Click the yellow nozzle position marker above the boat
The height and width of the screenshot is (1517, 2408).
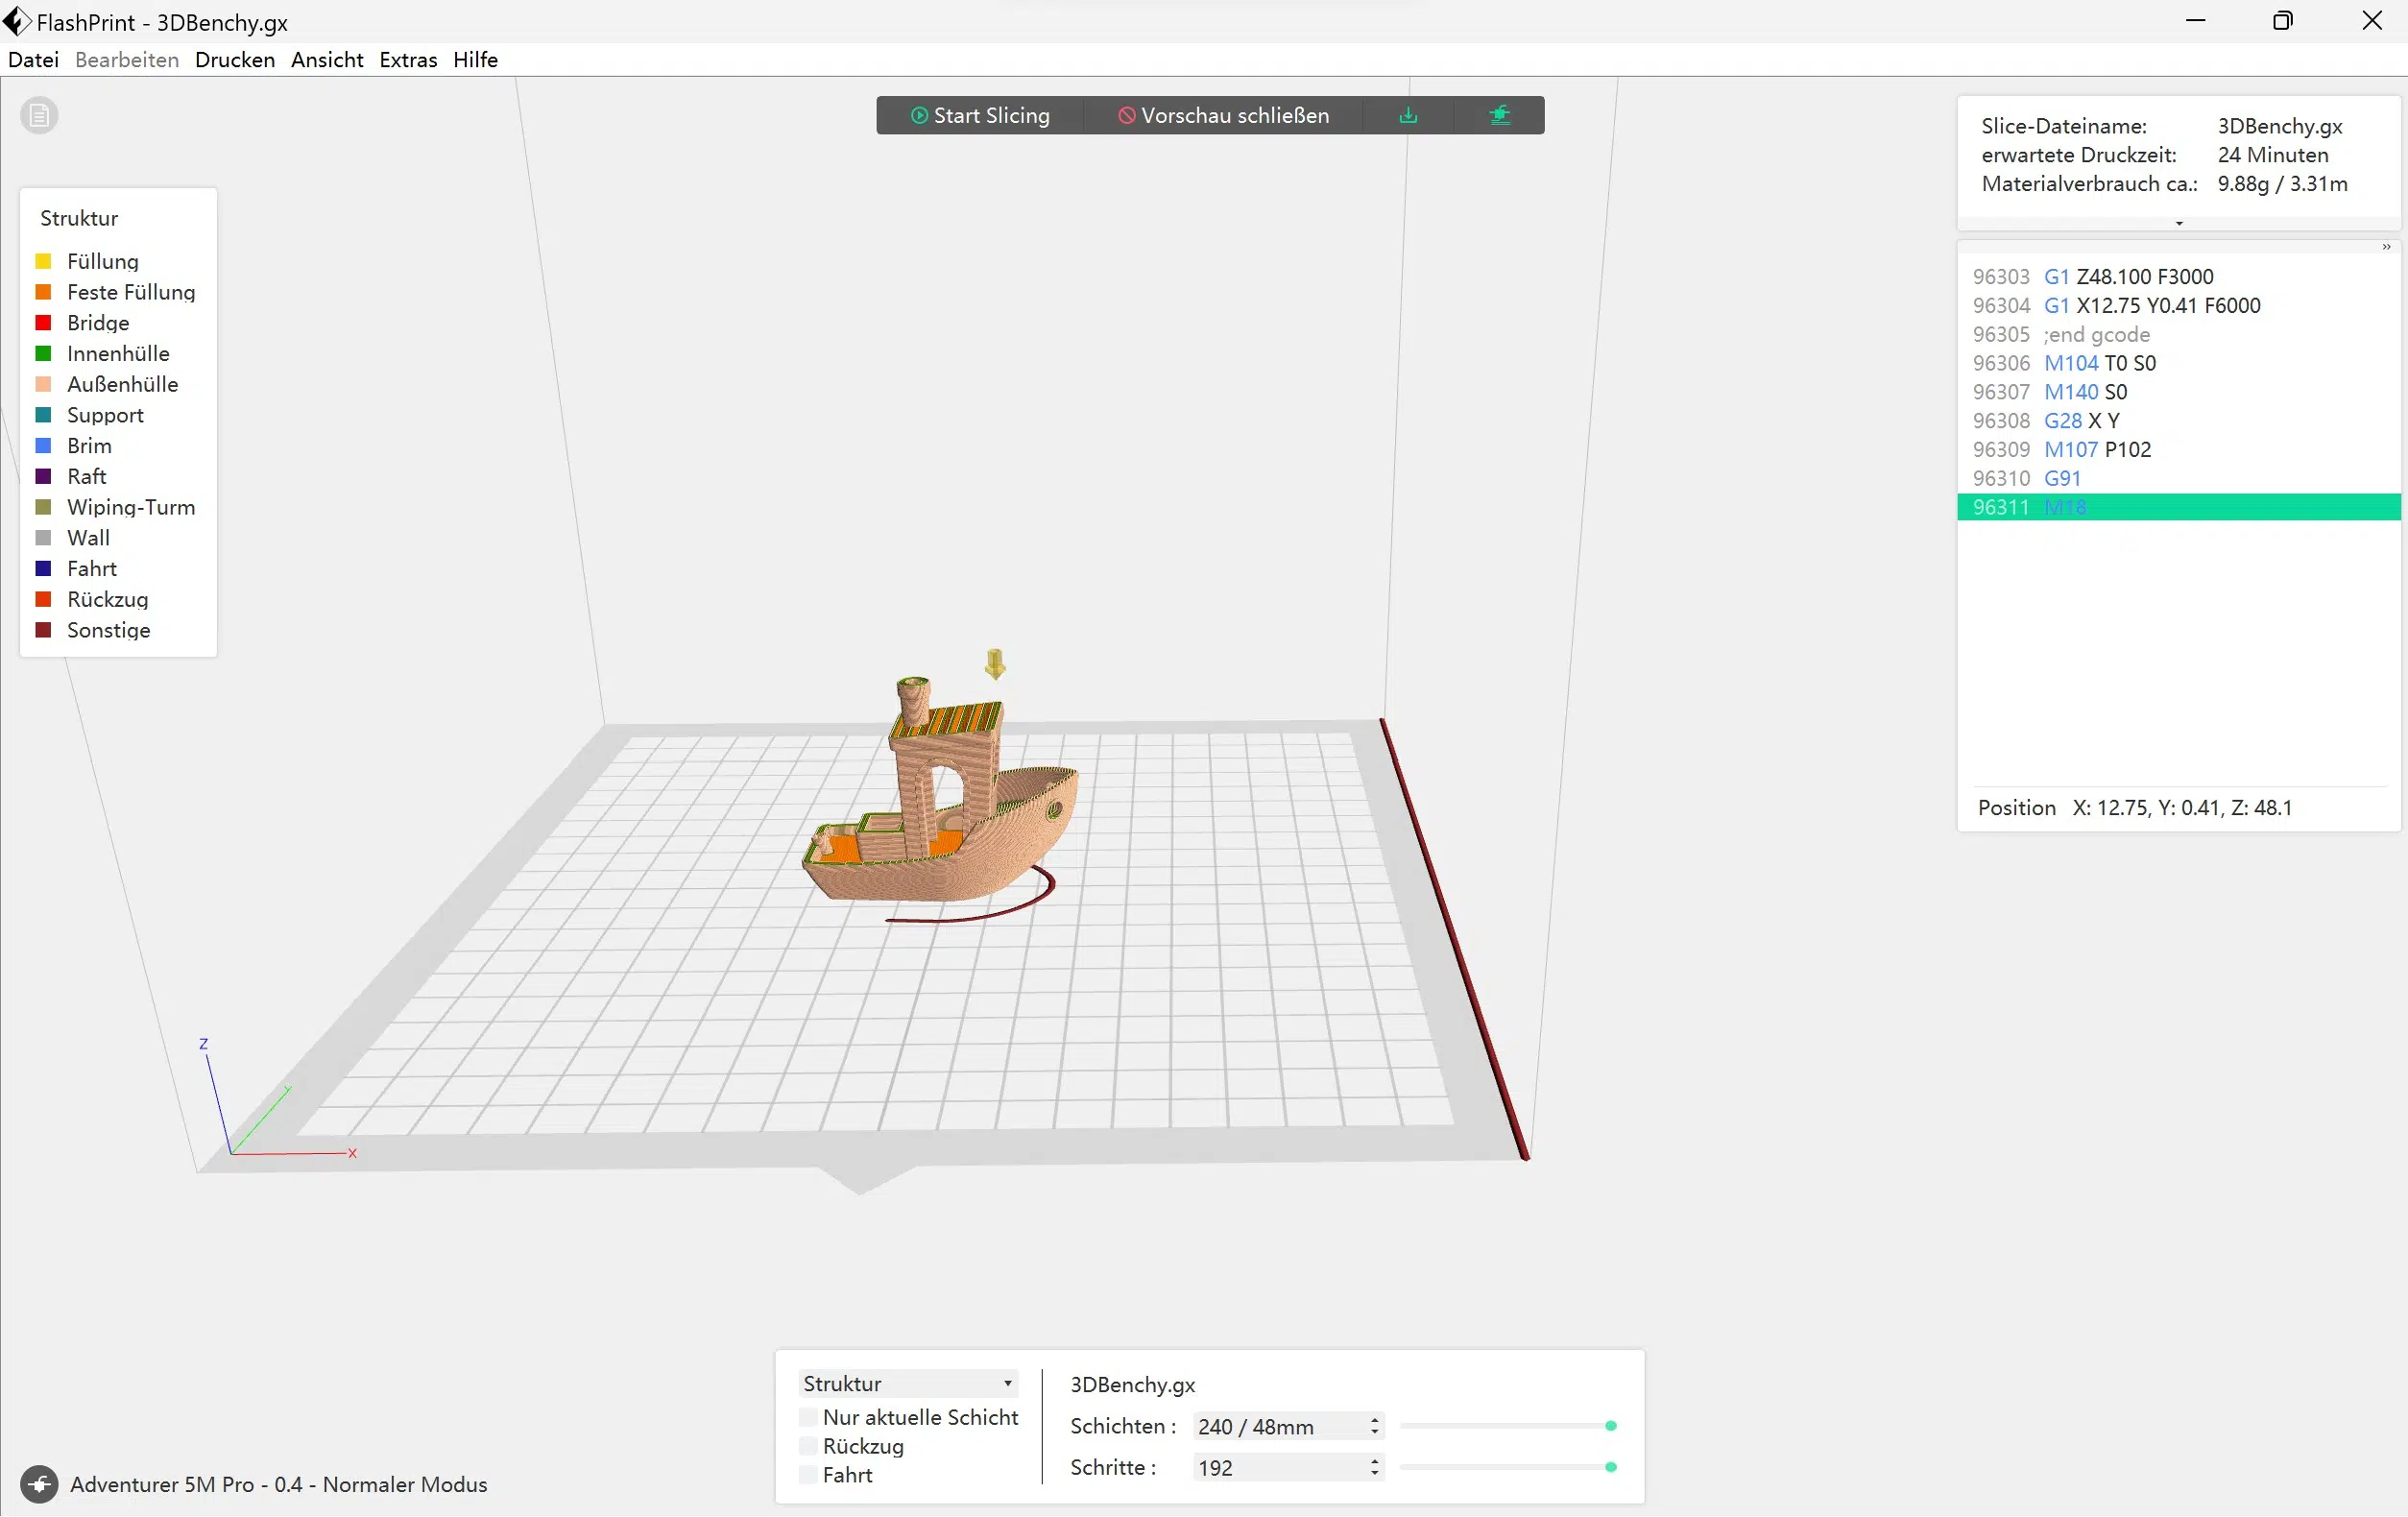coord(994,664)
